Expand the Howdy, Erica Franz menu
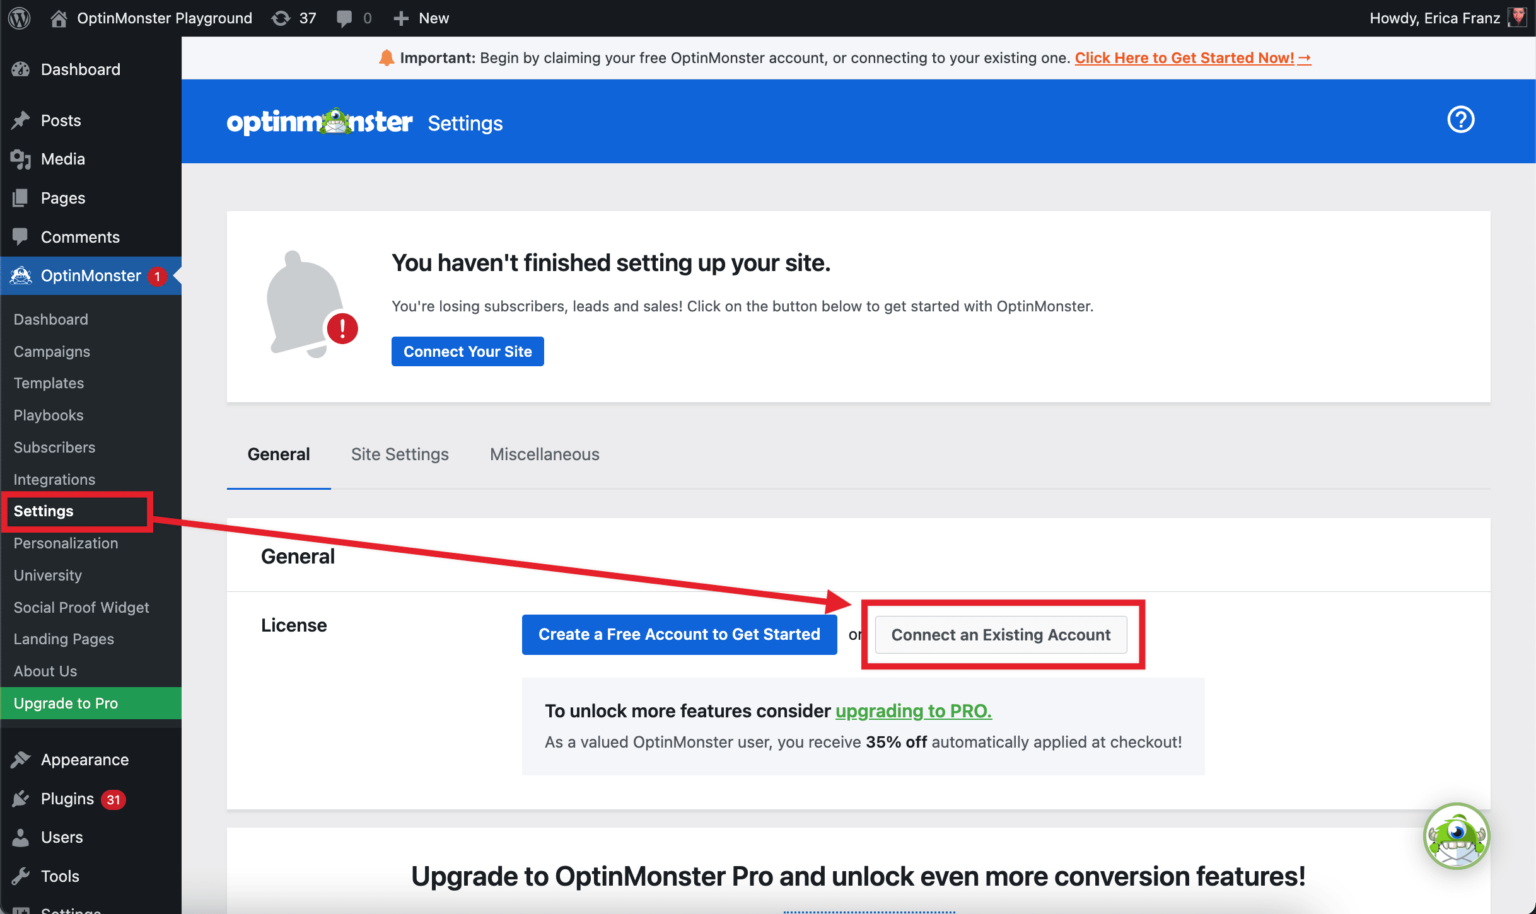This screenshot has width=1536, height=914. coord(1434,17)
